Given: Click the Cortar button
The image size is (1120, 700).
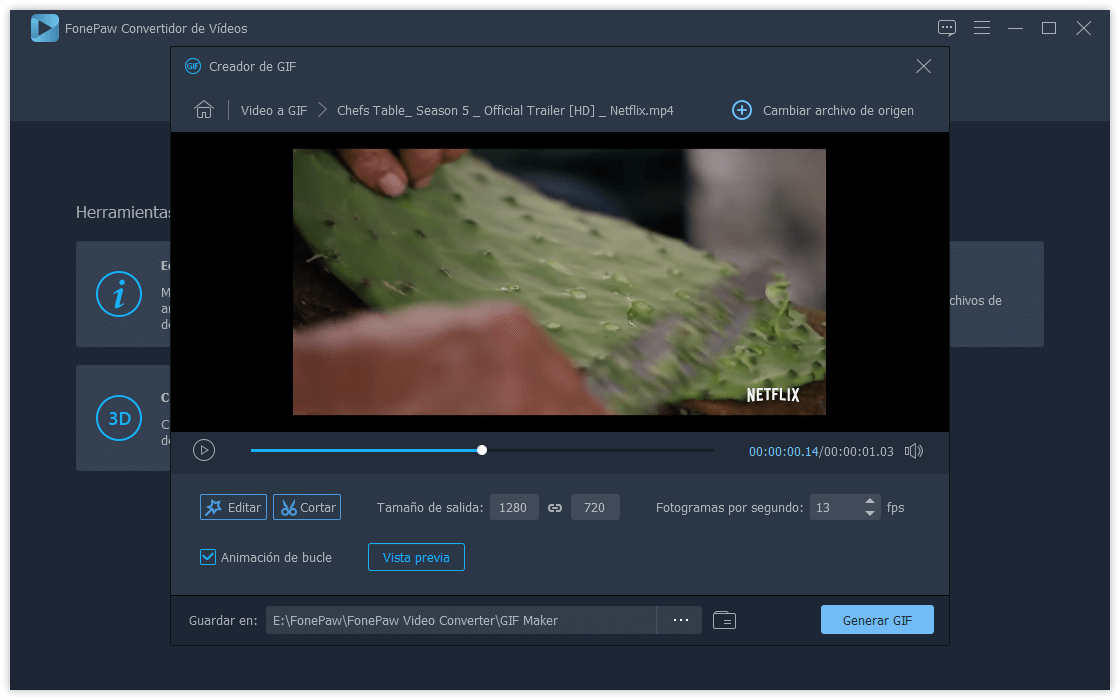Looking at the screenshot, I should pyautogui.click(x=306, y=507).
